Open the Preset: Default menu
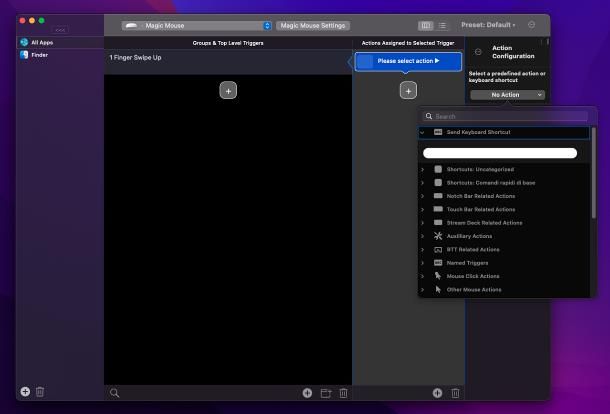 point(488,25)
